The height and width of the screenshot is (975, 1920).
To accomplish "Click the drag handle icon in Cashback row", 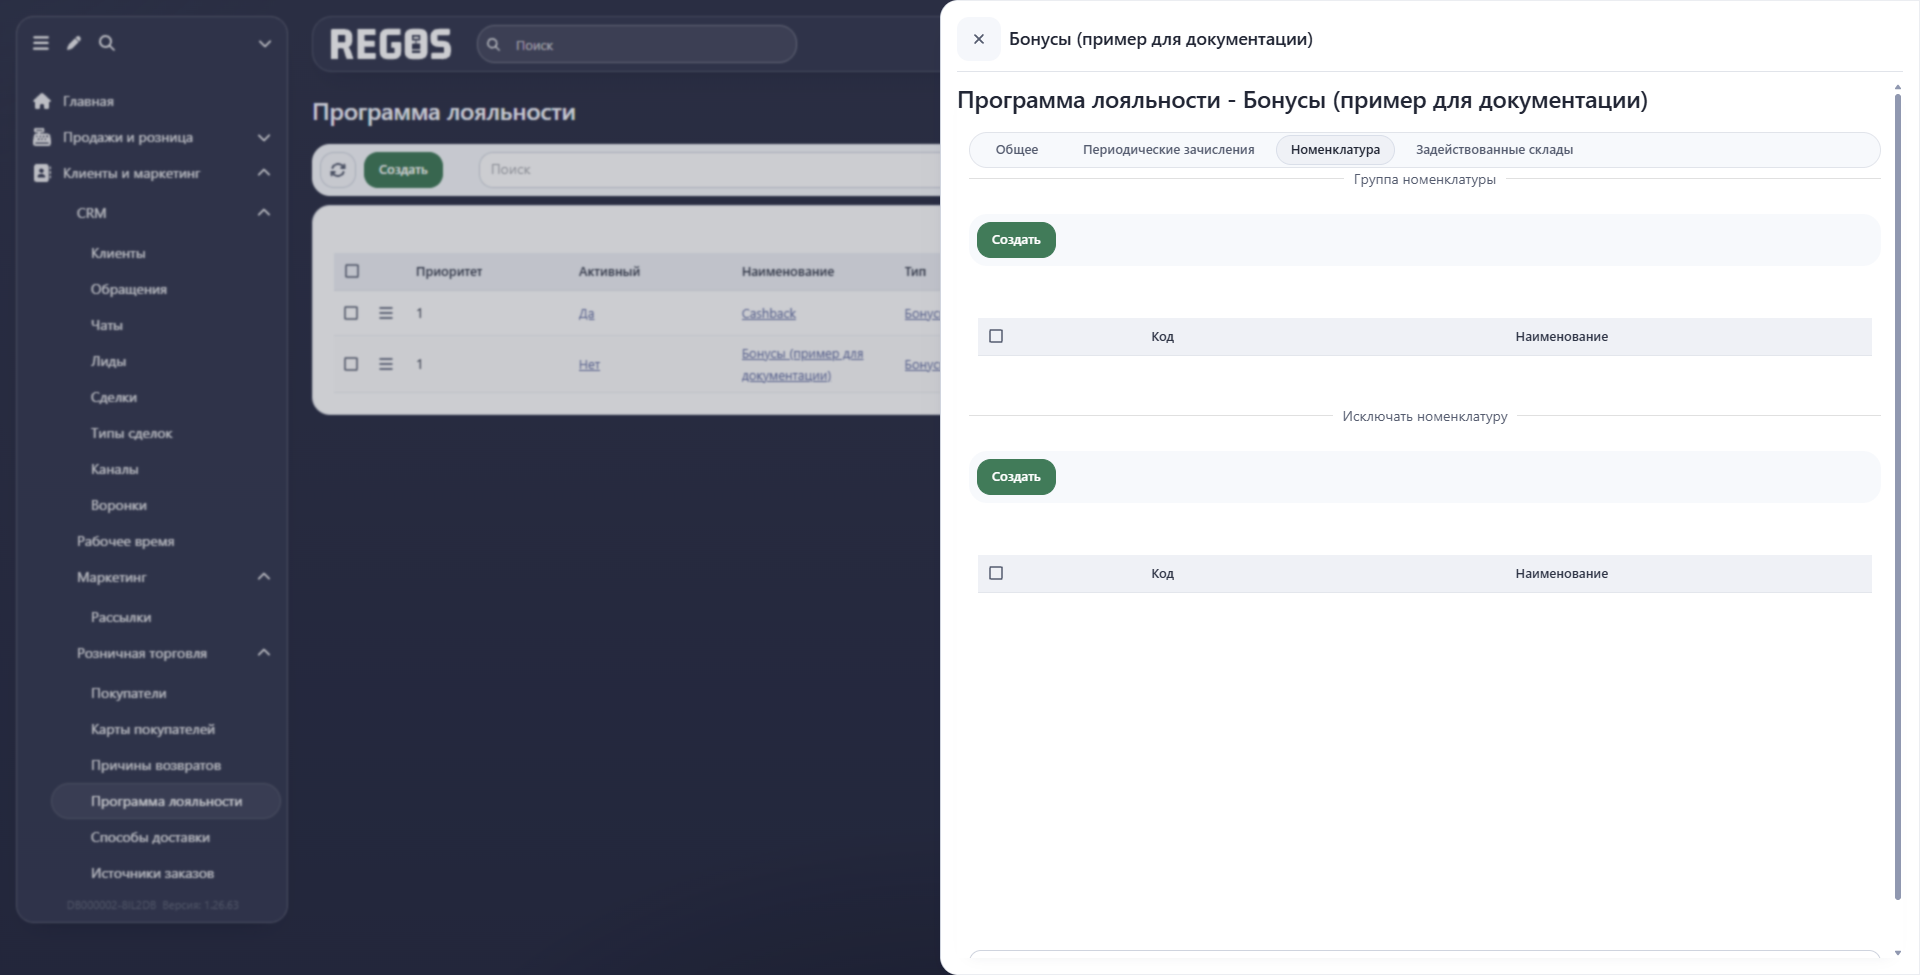I will coord(386,313).
